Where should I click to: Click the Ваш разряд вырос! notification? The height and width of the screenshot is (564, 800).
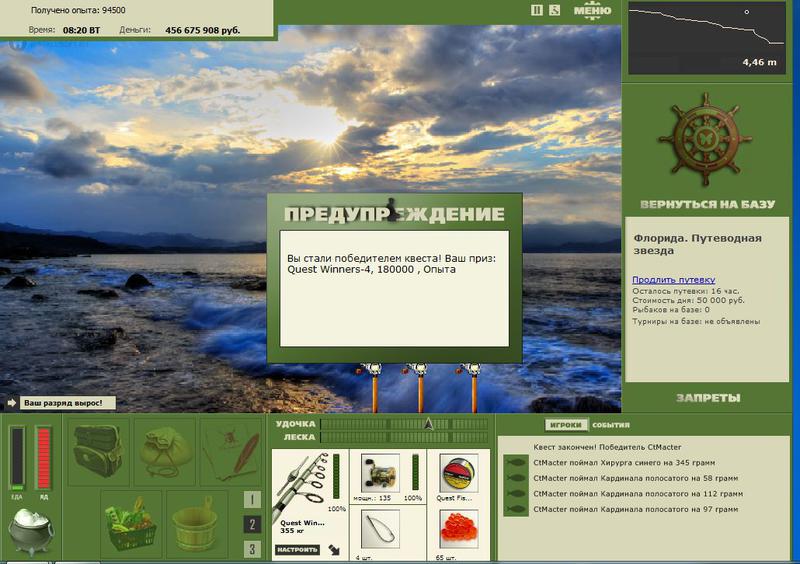pyautogui.click(x=67, y=403)
